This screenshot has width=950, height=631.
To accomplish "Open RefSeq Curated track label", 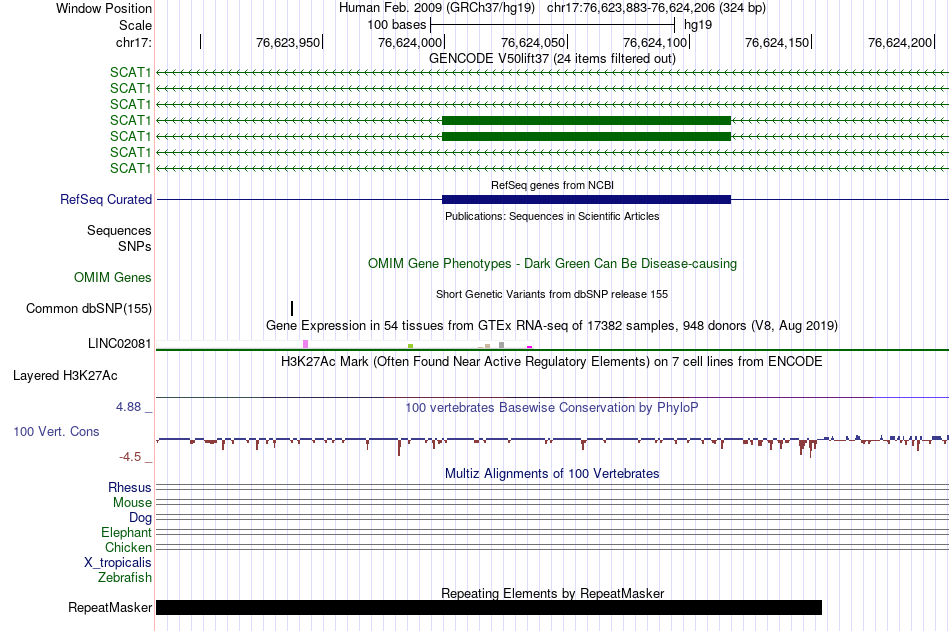I will (x=106, y=199).
